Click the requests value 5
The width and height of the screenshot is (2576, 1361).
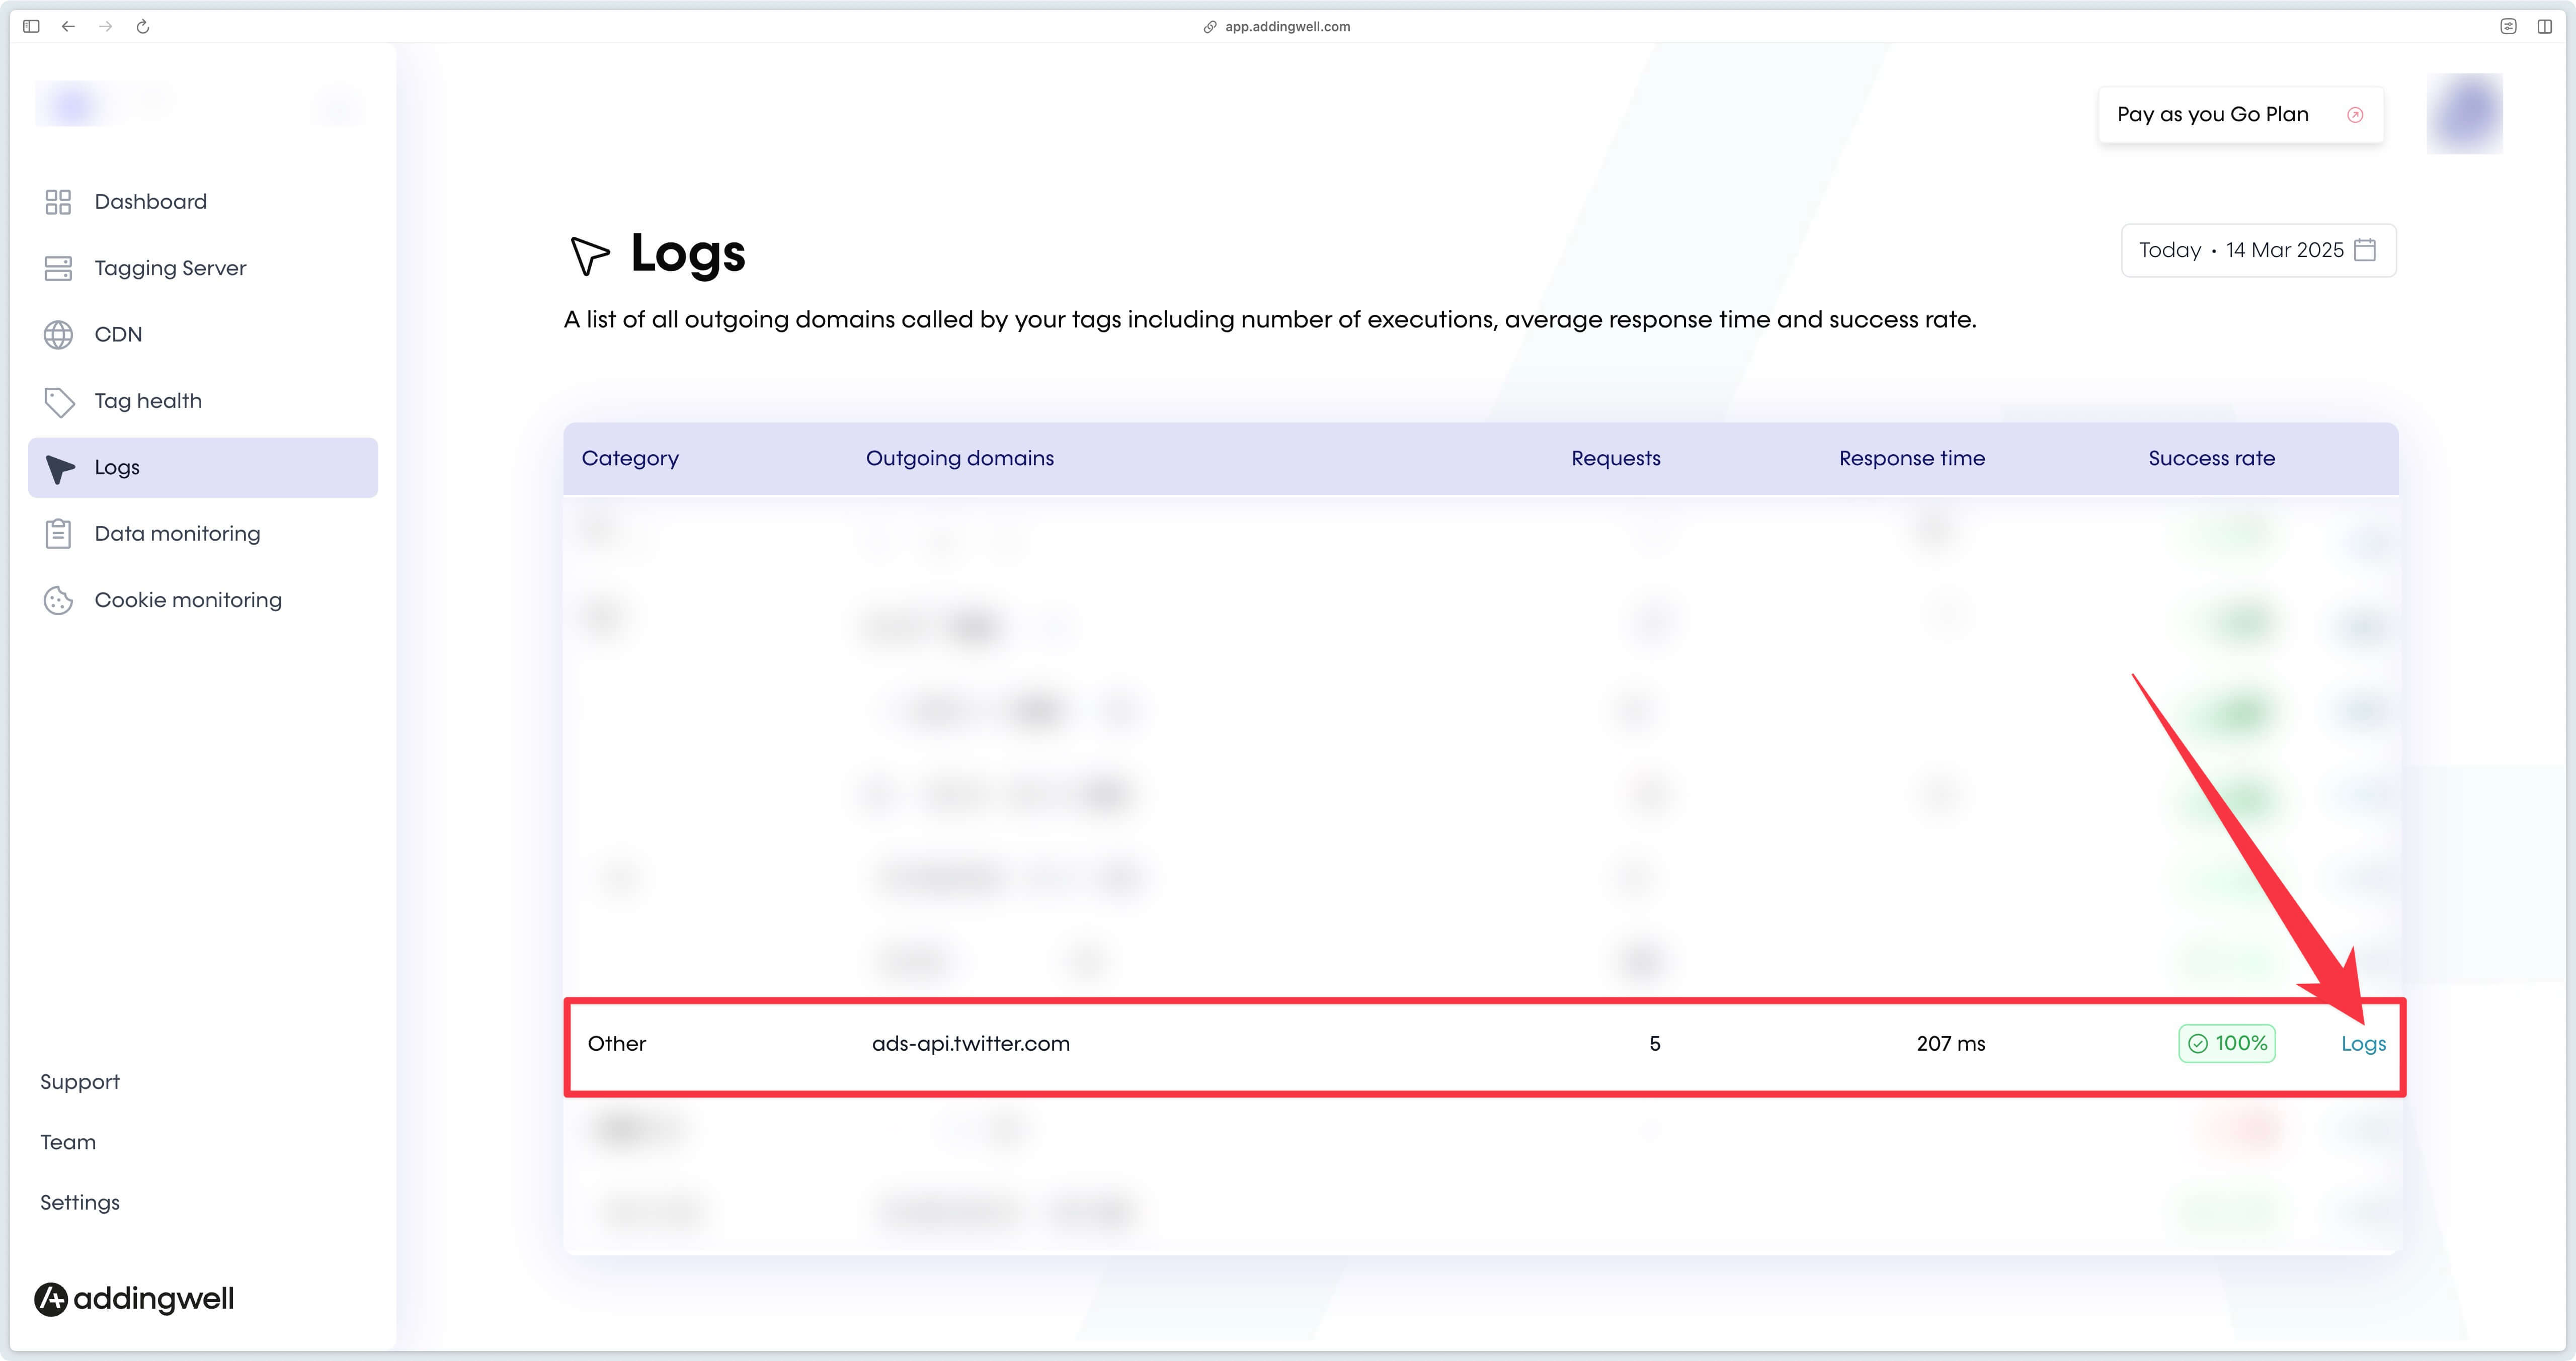point(1655,1044)
